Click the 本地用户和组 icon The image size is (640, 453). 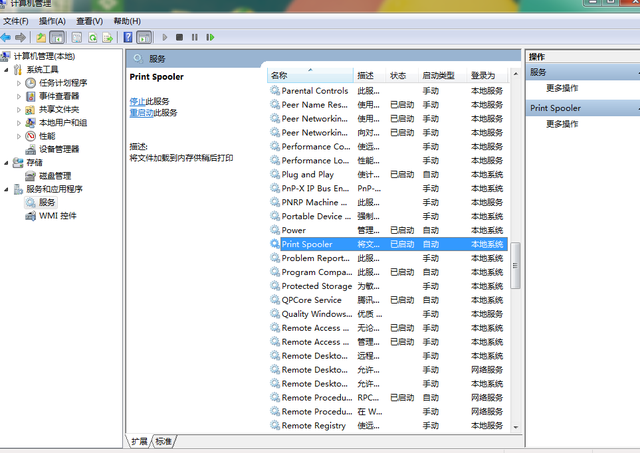click(x=31, y=123)
